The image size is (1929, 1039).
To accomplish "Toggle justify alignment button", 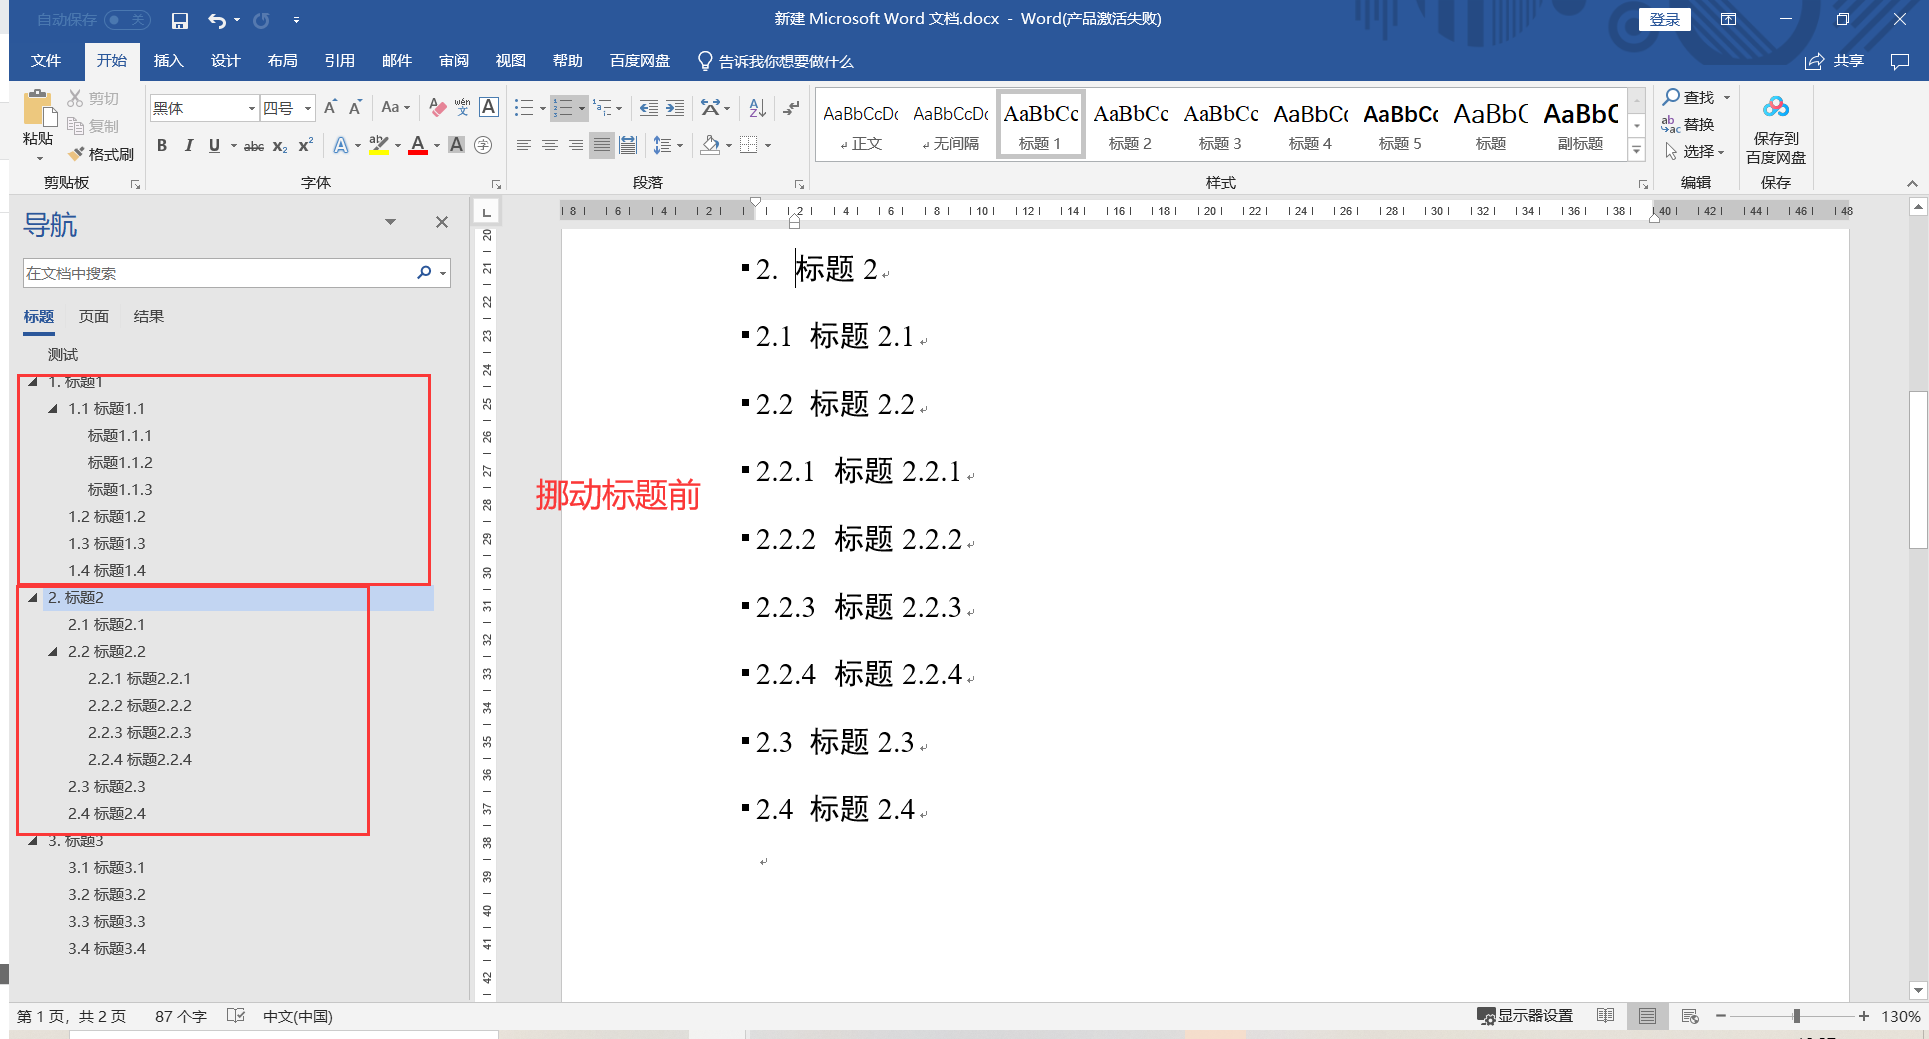I will click(x=601, y=146).
